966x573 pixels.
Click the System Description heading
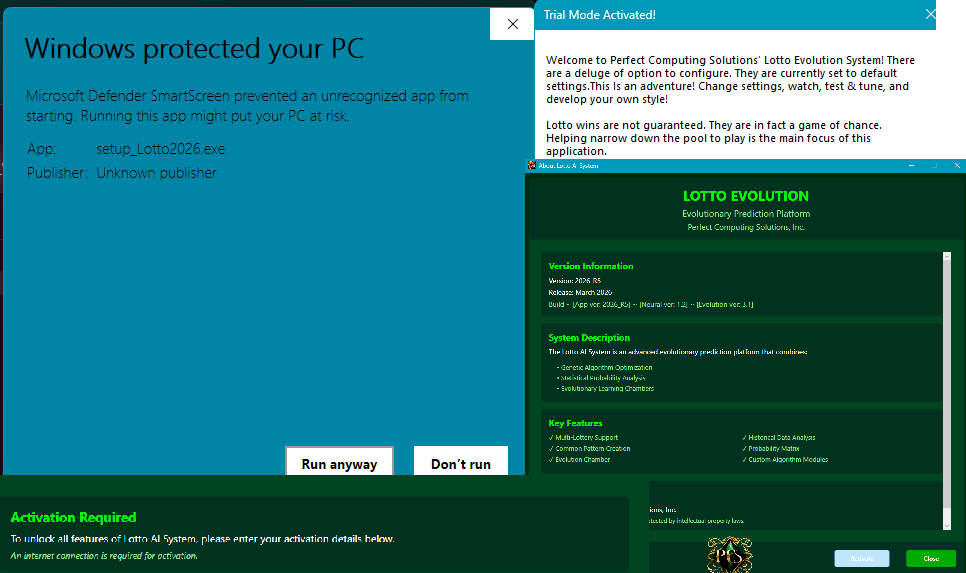[x=589, y=338]
